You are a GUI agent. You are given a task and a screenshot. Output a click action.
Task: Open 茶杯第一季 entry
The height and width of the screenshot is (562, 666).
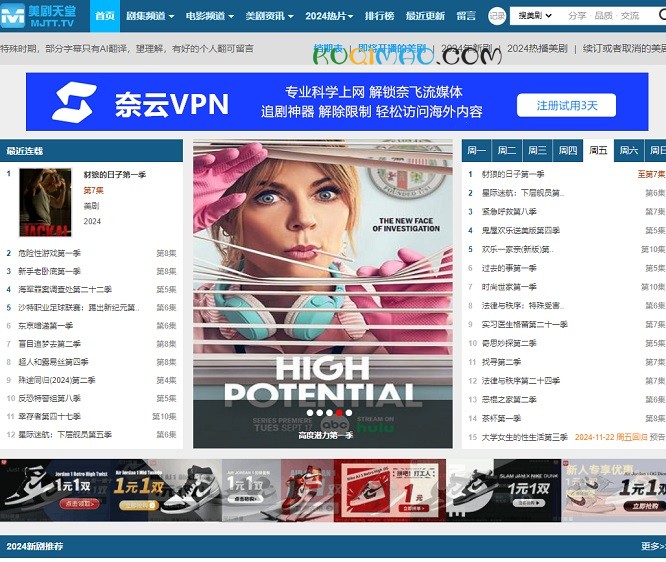pyautogui.click(x=501, y=418)
